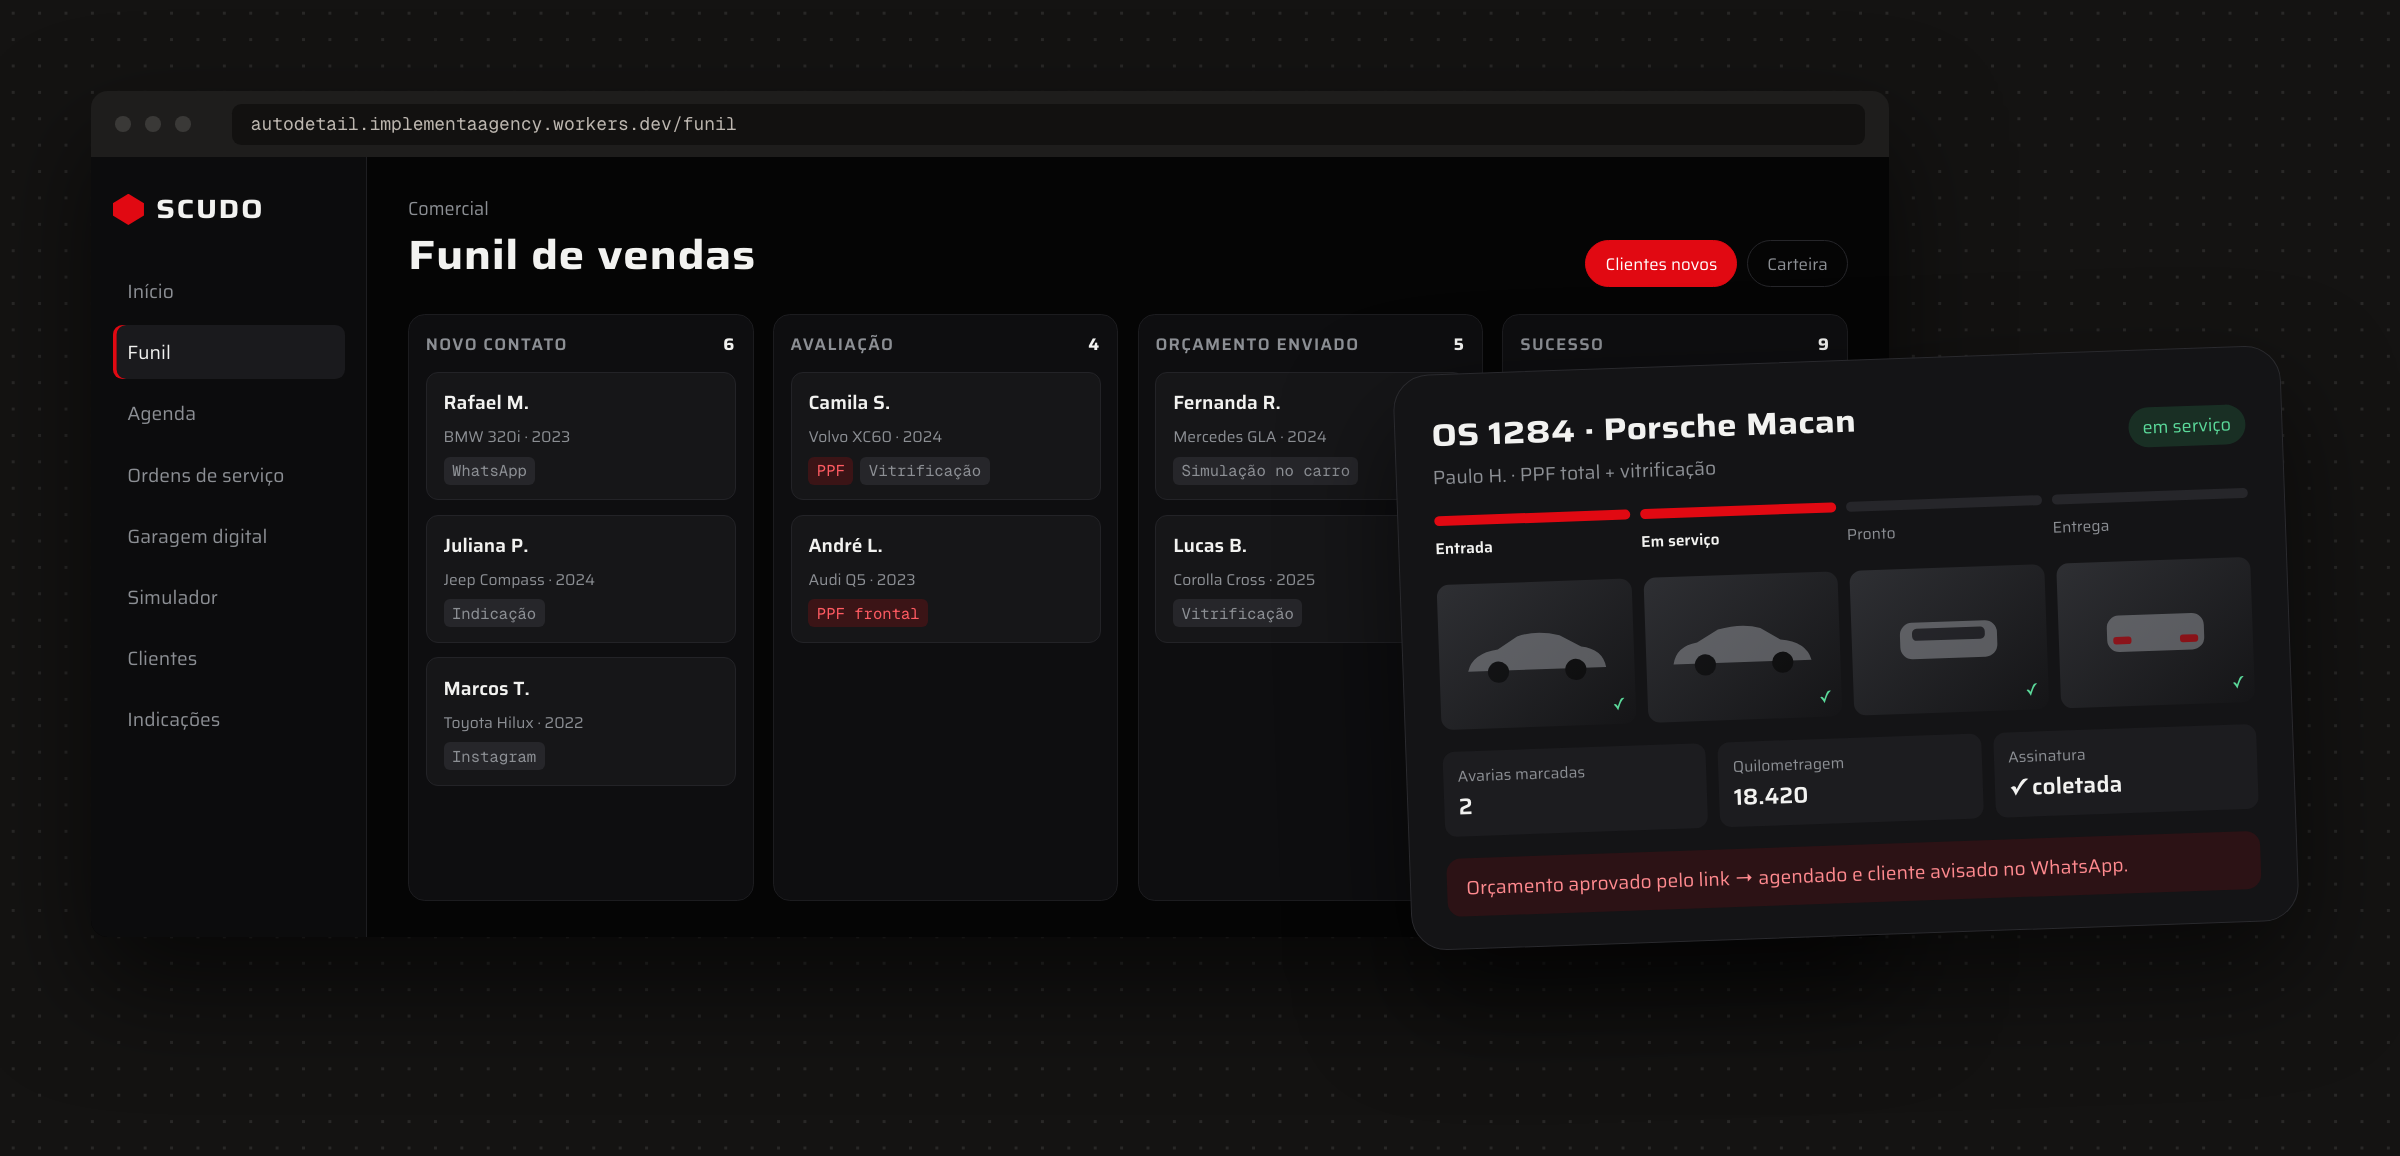This screenshot has height=1156, width=2400.
Task: Go to Ordens de serviço
Action: [x=205, y=475]
